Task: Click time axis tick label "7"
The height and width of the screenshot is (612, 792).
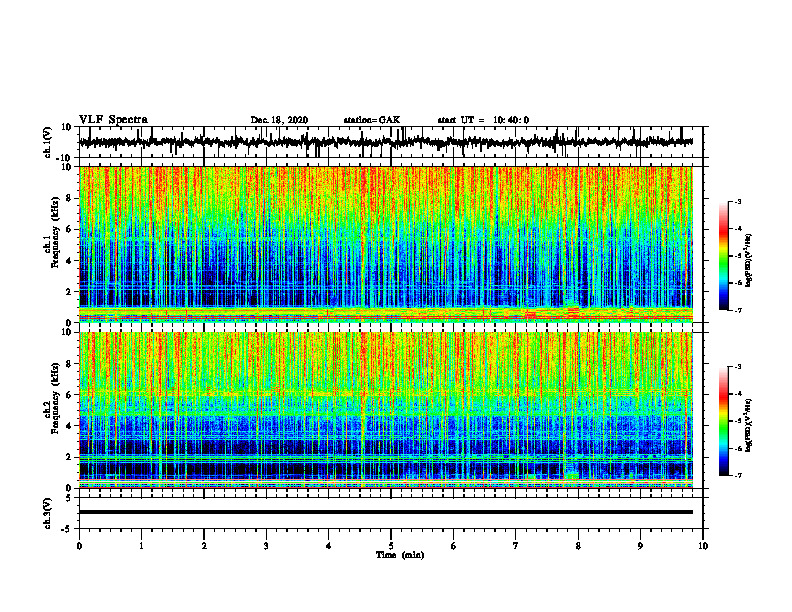Action: point(516,546)
